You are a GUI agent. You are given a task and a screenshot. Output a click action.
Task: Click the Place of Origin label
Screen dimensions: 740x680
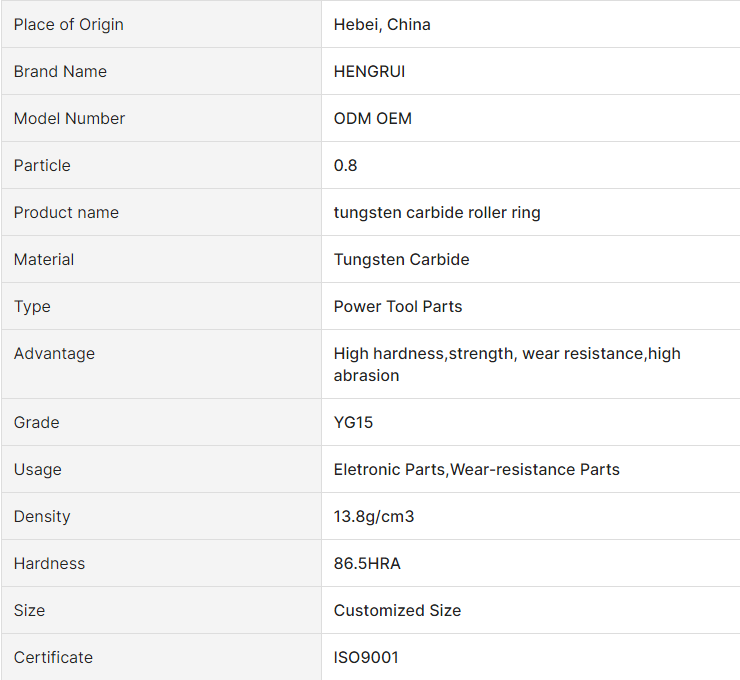point(68,25)
